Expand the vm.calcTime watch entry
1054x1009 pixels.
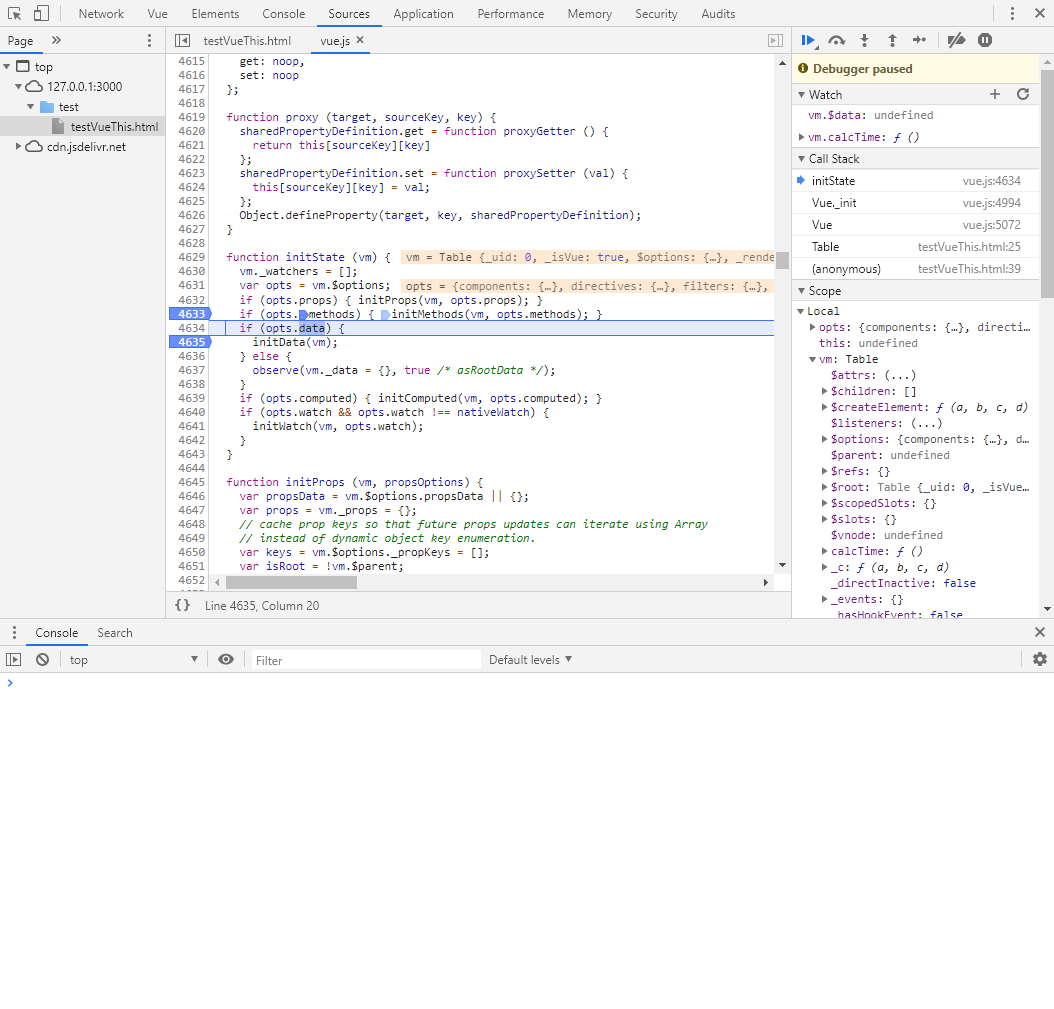pyautogui.click(x=801, y=137)
